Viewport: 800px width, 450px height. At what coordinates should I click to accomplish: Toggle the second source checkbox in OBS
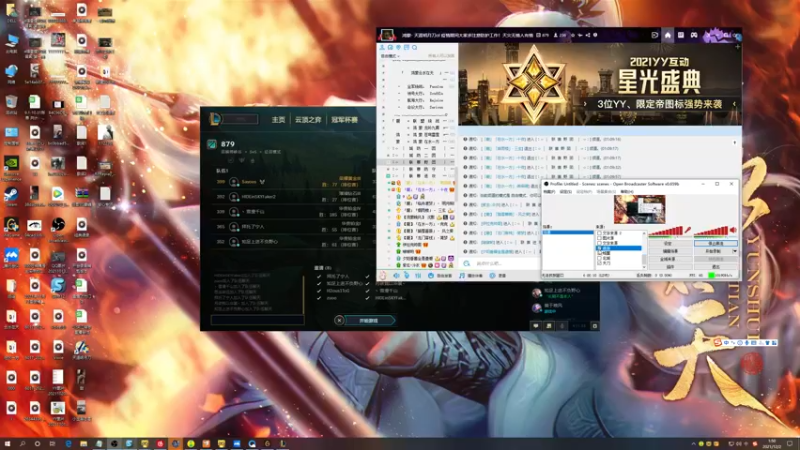599,238
